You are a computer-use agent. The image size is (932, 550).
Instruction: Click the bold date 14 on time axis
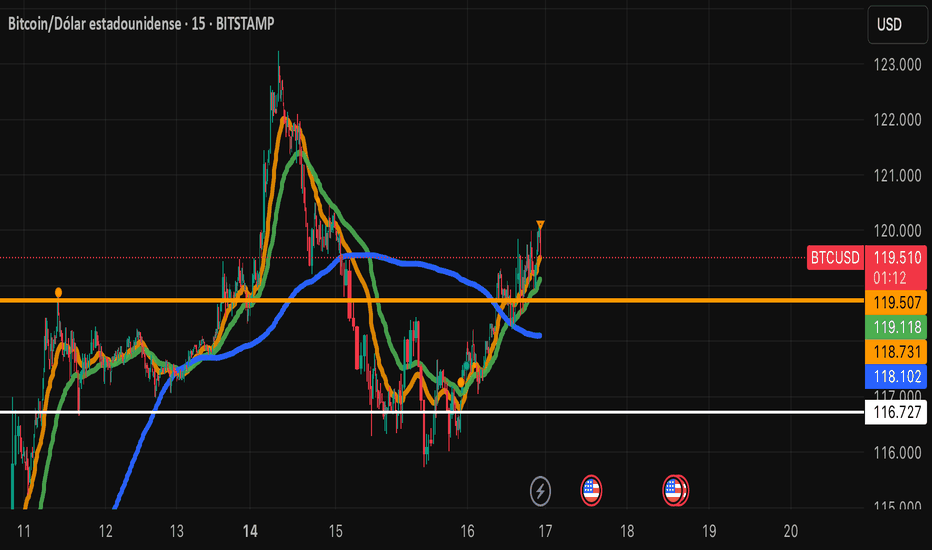(250, 531)
